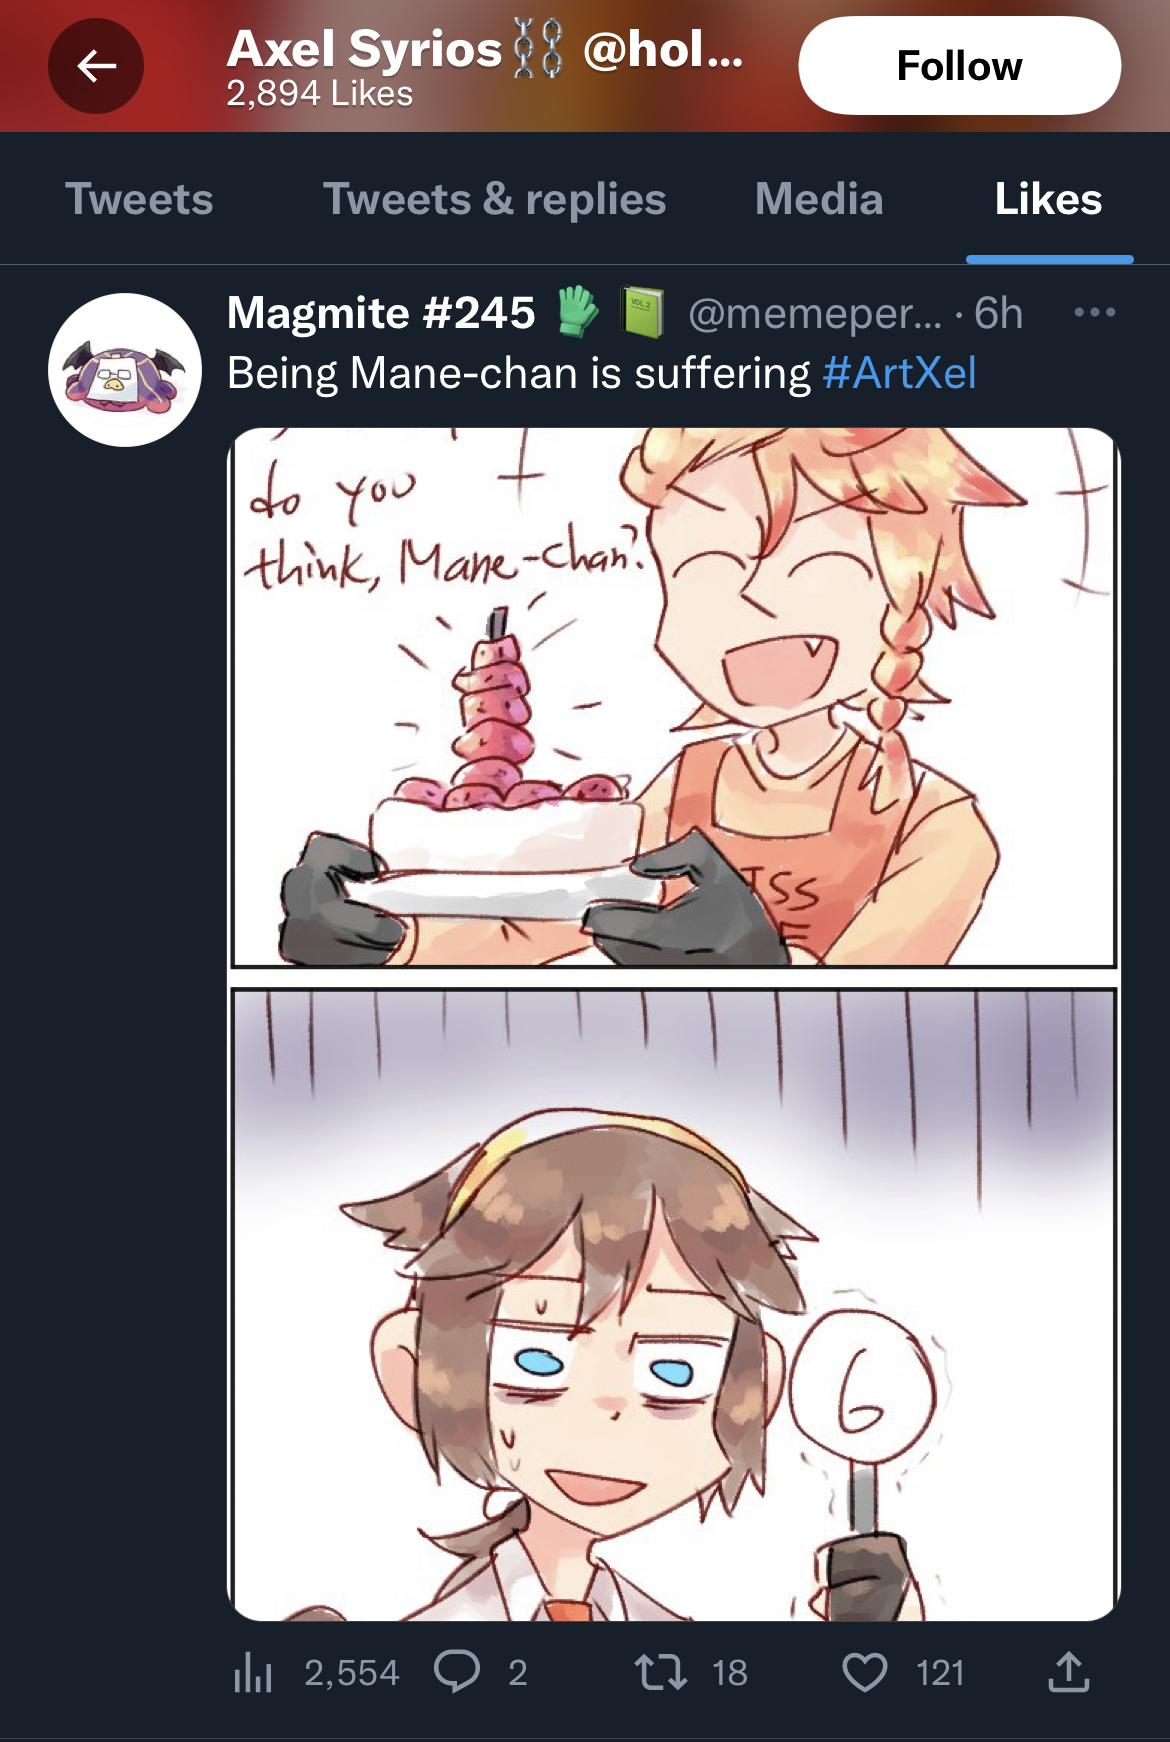Like the tweet with heart icon
The height and width of the screenshot is (1742, 1170).
[865, 1672]
